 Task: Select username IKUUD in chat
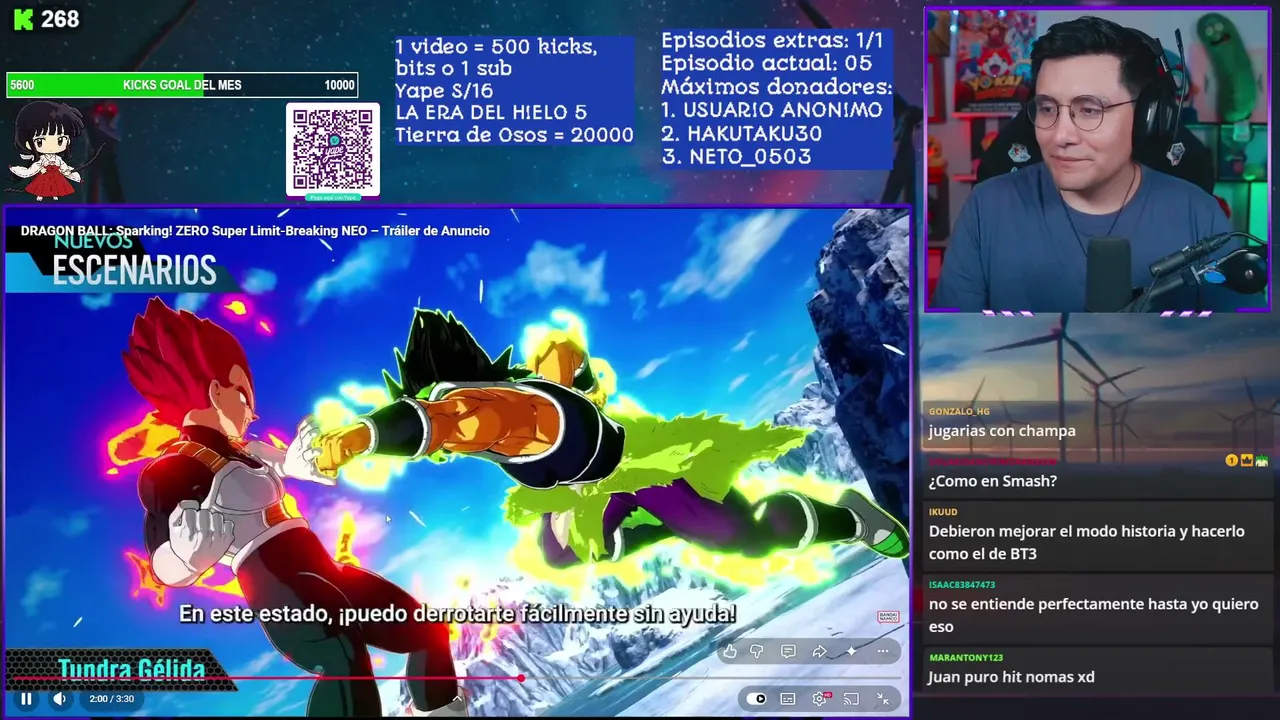pyautogui.click(x=943, y=512)
